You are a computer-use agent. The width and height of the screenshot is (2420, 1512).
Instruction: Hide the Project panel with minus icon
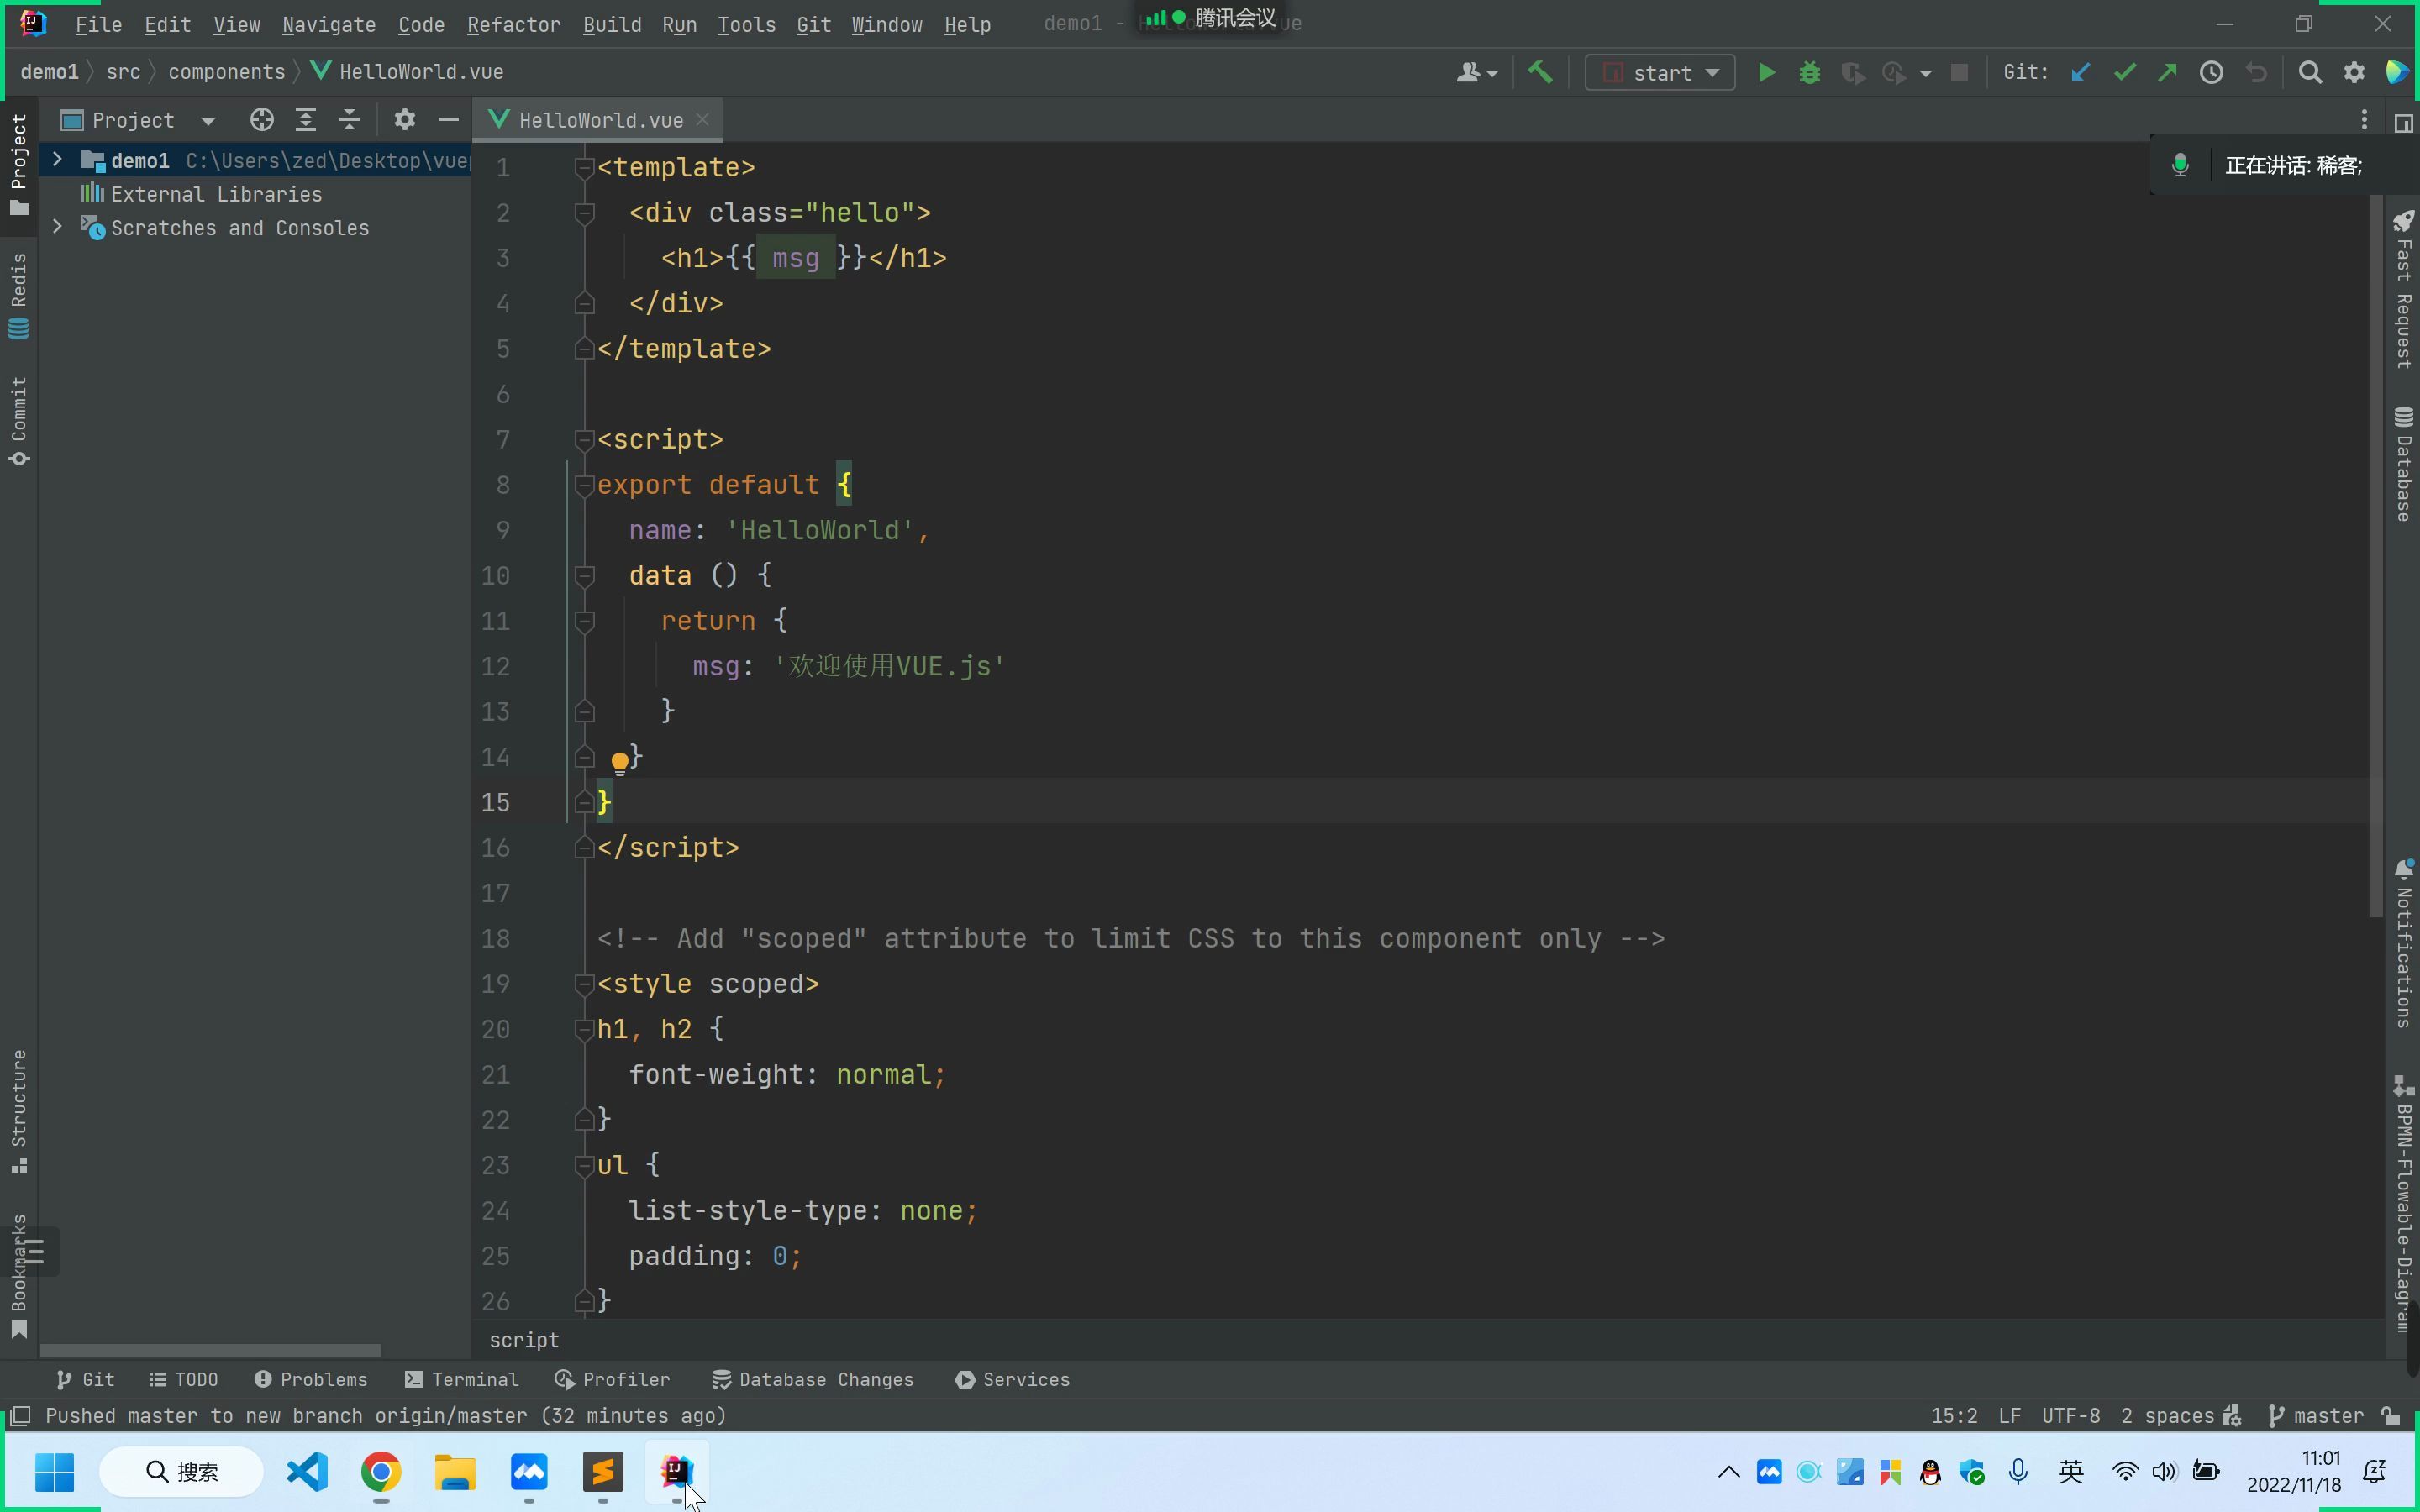click(448, 120)
